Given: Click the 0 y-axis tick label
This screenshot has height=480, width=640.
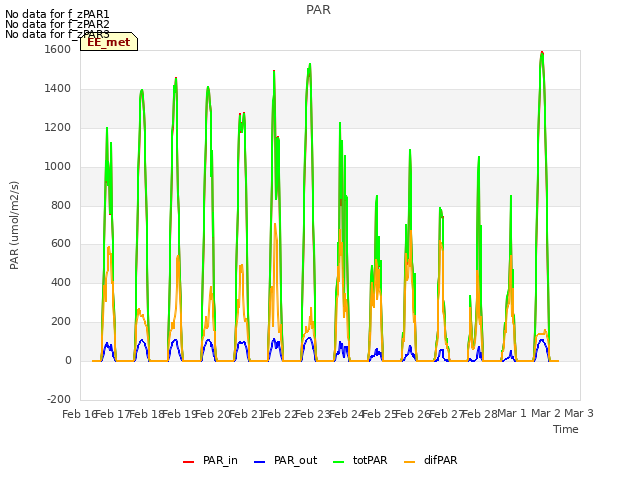Looking at the screenshot, I should 68,360.
